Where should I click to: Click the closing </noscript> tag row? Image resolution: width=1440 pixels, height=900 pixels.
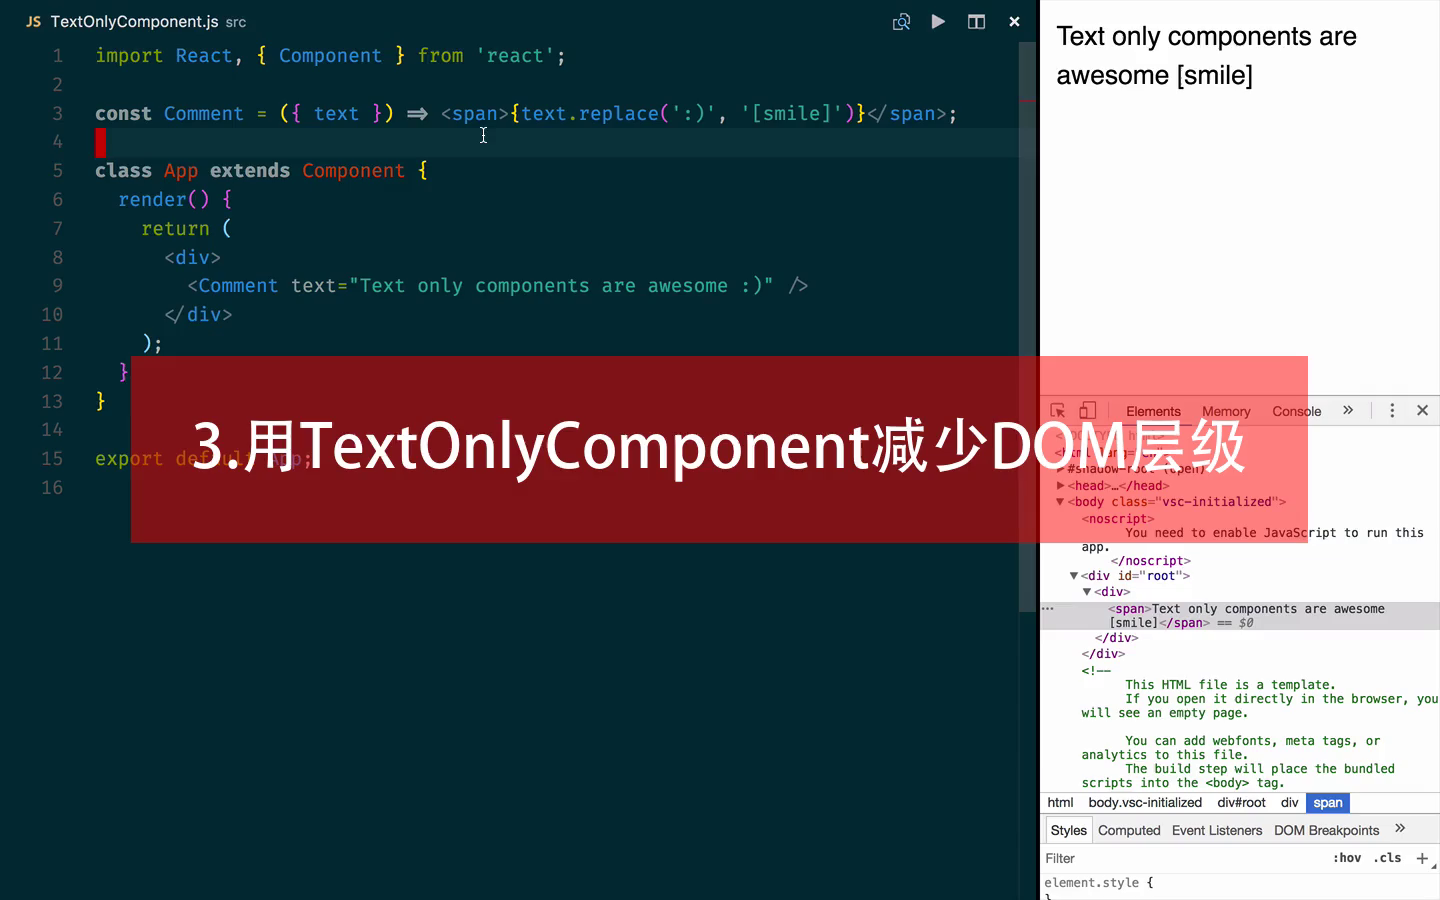coord(1151,560)
